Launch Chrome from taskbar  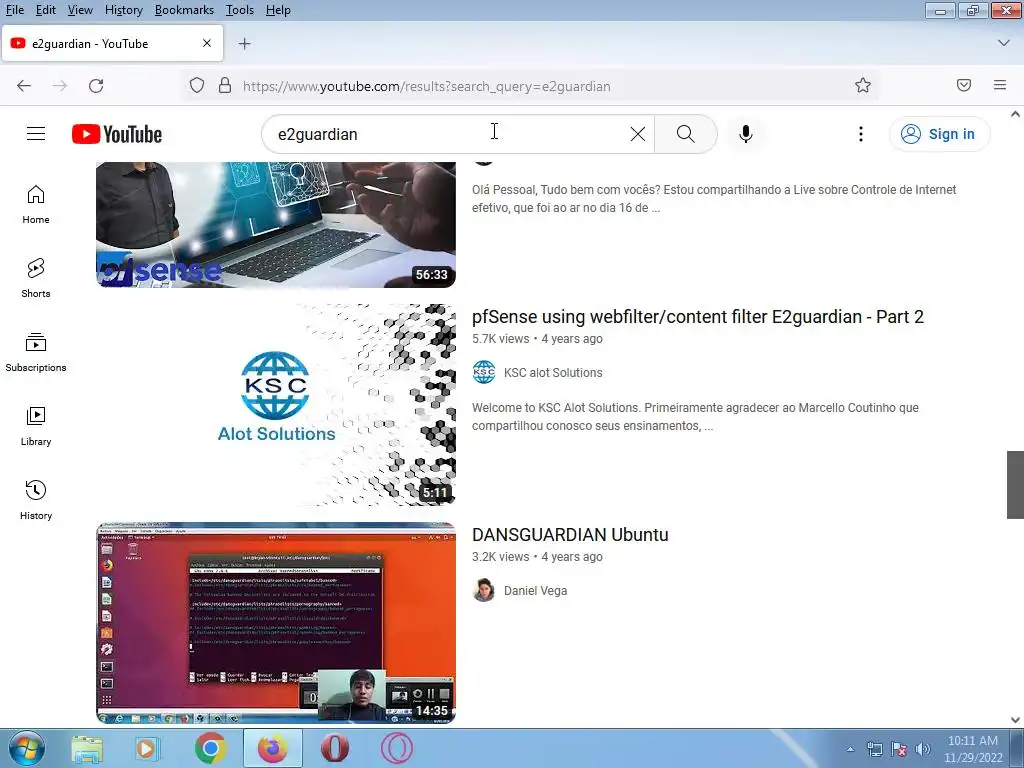pos(210,748)
